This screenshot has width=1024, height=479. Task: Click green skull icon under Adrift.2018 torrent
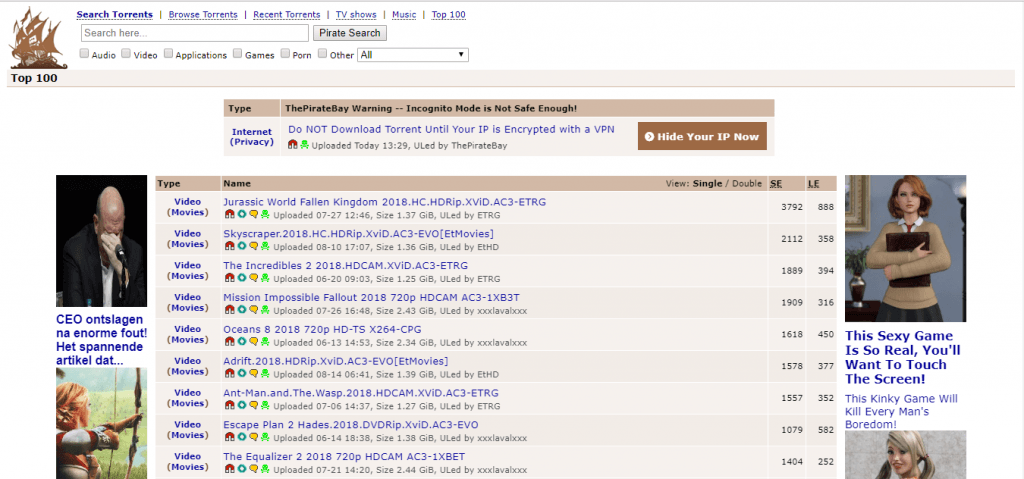coord(265,373)
